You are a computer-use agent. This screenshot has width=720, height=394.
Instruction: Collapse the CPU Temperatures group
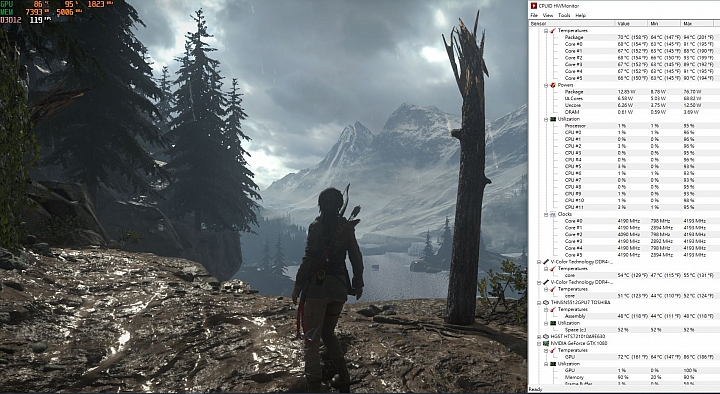(546, 30)
